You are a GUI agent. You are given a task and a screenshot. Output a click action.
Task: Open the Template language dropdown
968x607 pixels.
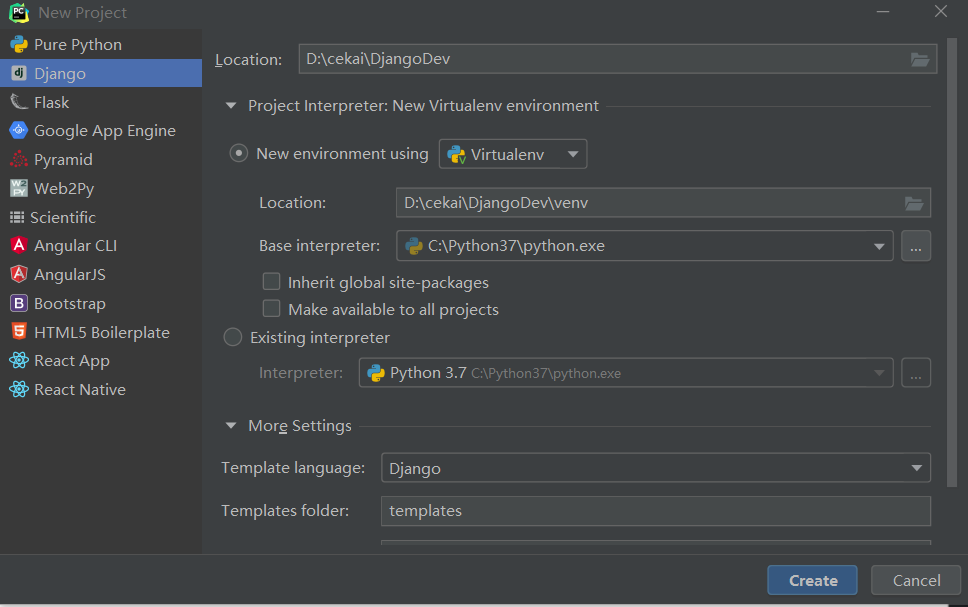[655, 468]
